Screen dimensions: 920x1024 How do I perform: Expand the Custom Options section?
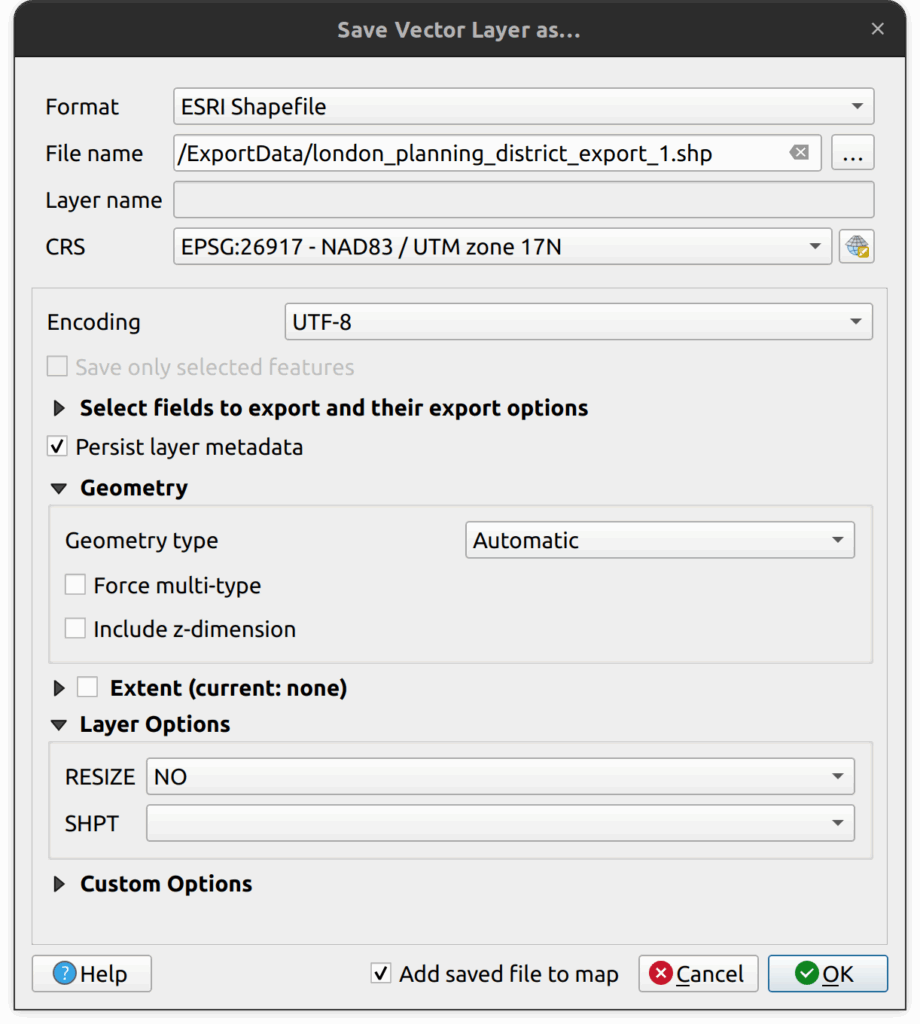coord(60,884)
